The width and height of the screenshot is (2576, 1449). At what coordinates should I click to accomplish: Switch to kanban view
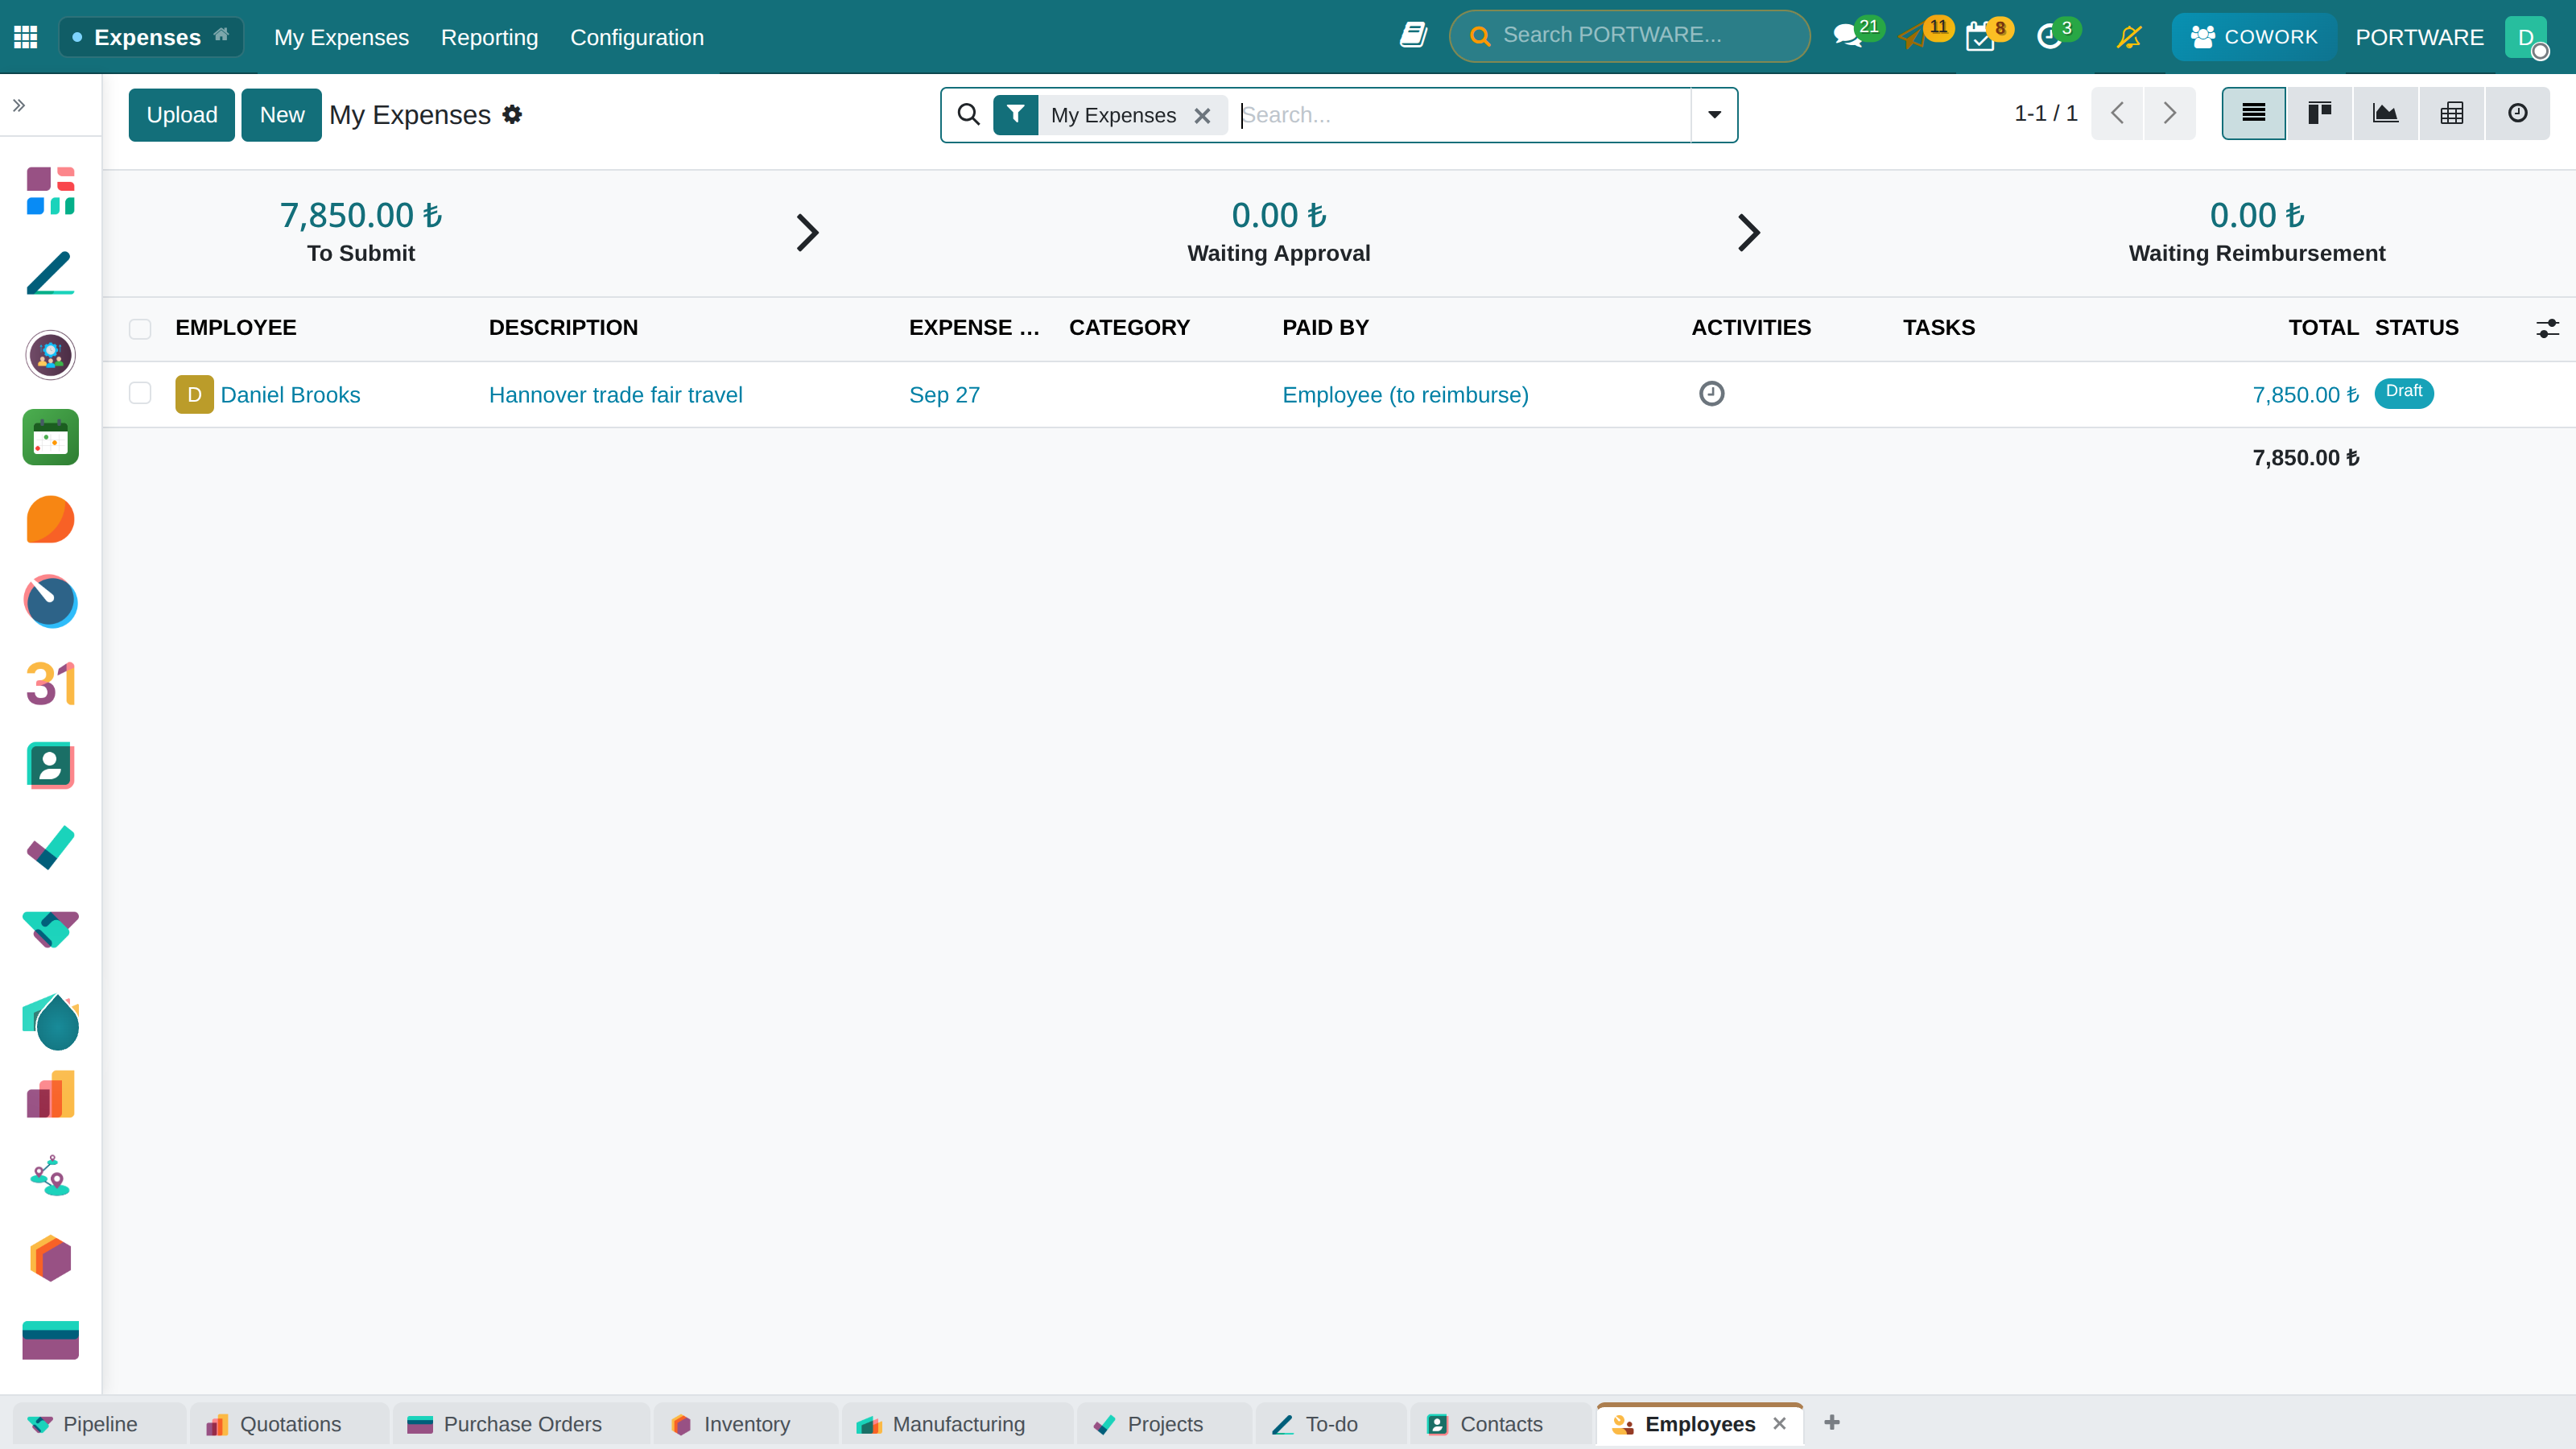(2320, 113)
